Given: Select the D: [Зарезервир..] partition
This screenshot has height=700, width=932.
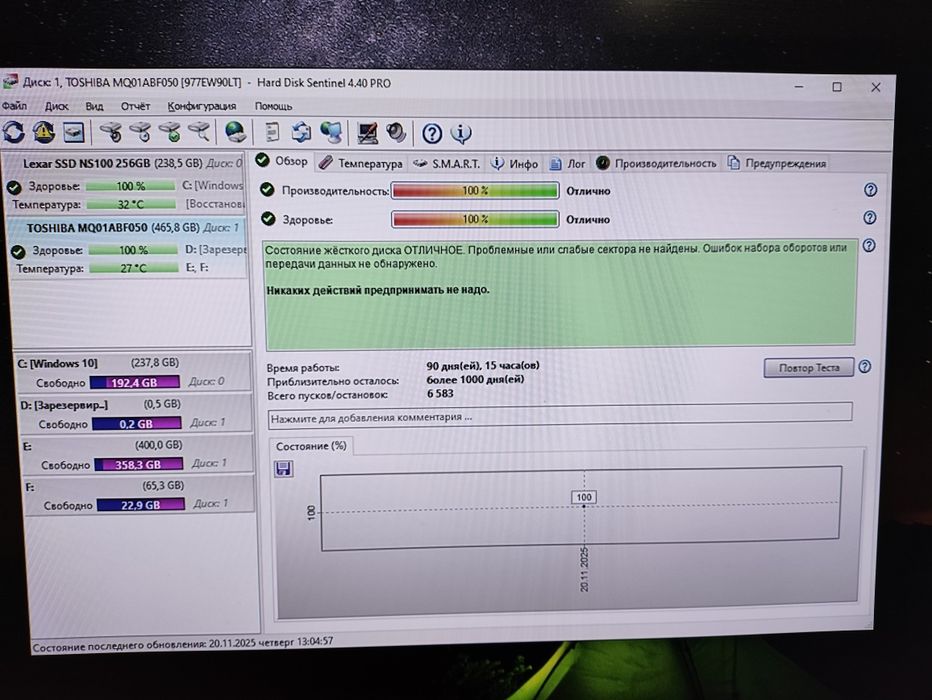Looking at the screenshot, I should [134, 414].
